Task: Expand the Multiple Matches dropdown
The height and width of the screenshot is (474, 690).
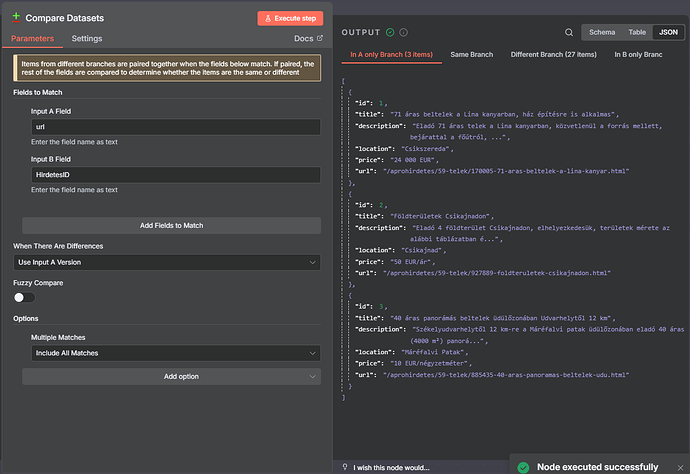Action: click(x=176, y=353)
